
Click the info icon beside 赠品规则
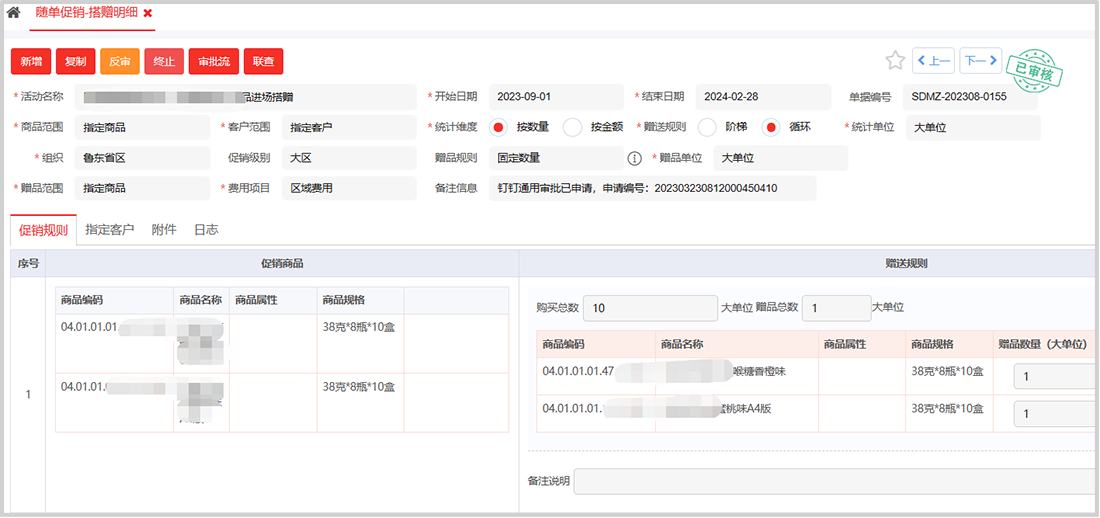pyautogui.click(x=634, y=158)
